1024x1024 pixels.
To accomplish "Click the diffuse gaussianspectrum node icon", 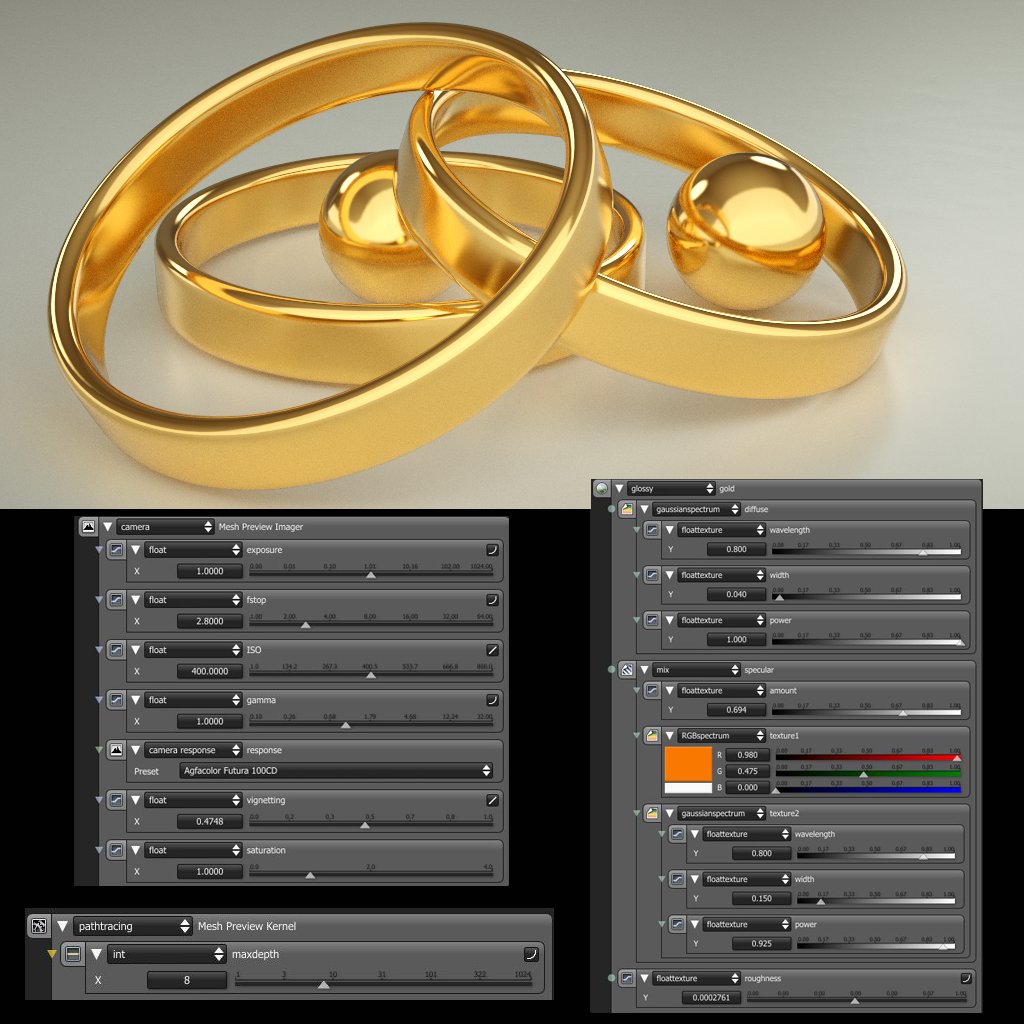I will 627,509.
